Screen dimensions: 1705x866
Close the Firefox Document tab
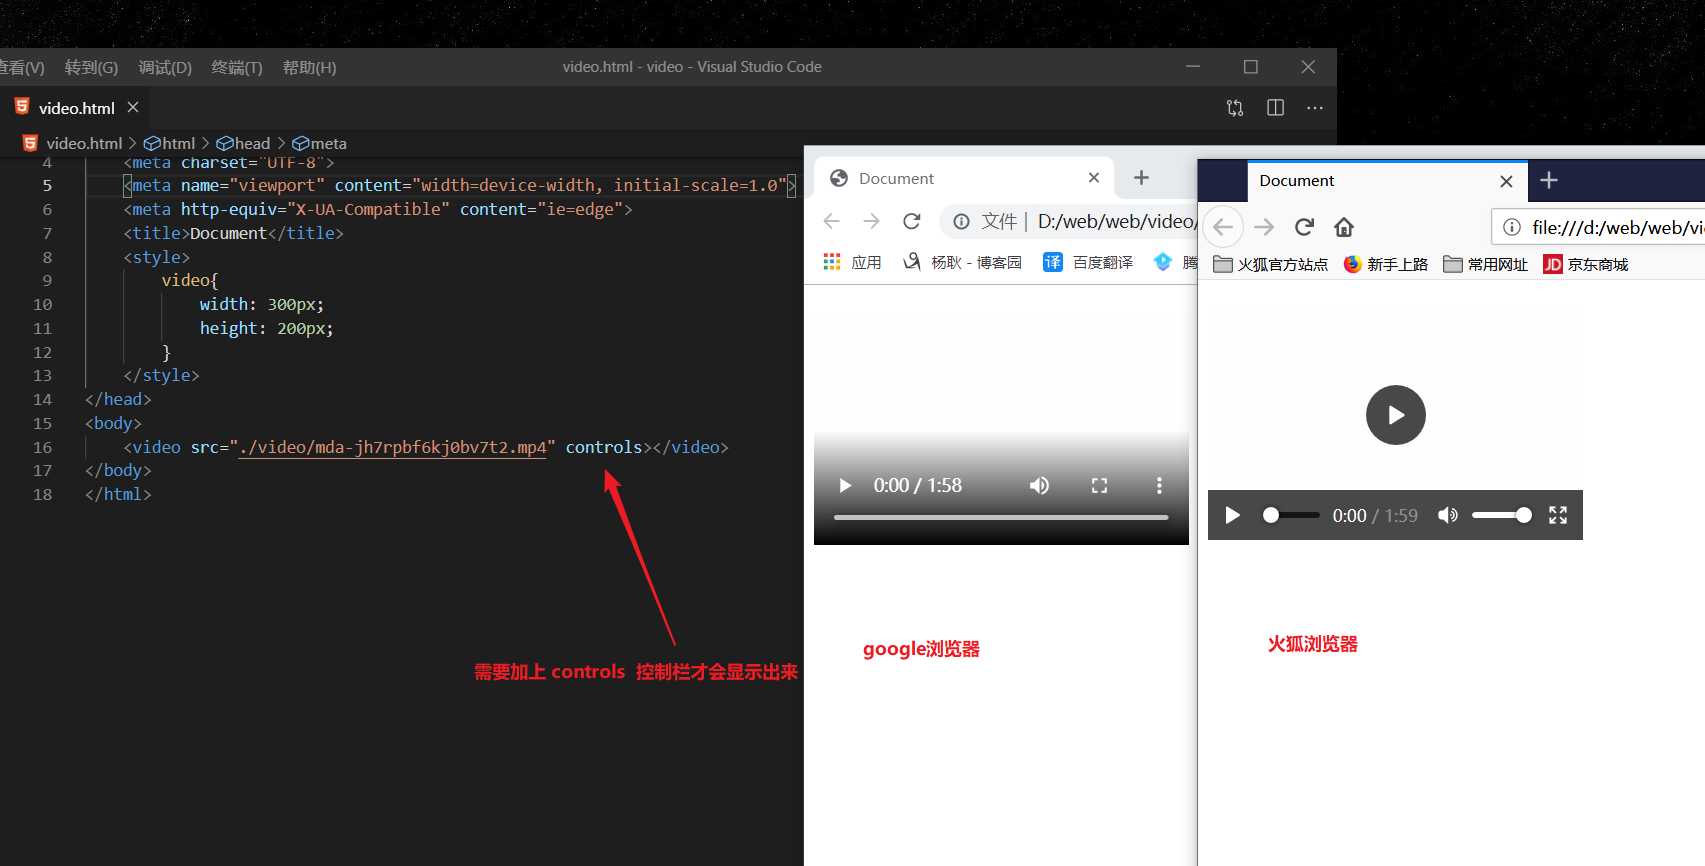[x=1506, y=181]
